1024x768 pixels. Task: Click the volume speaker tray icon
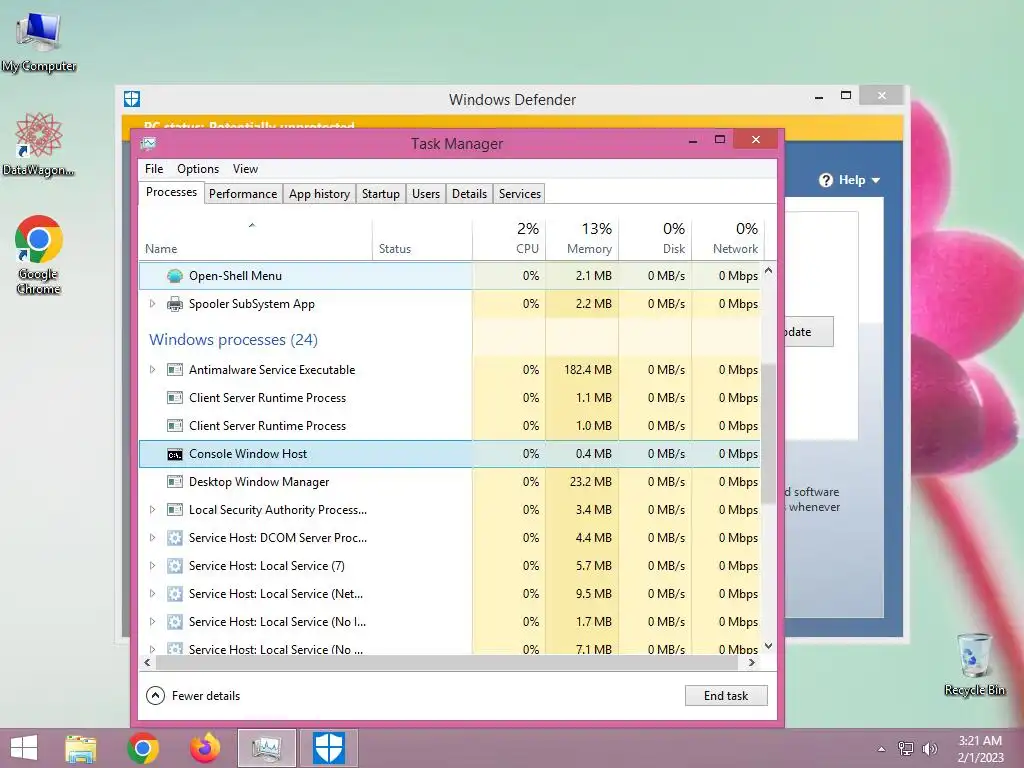(x=929, y=749)
